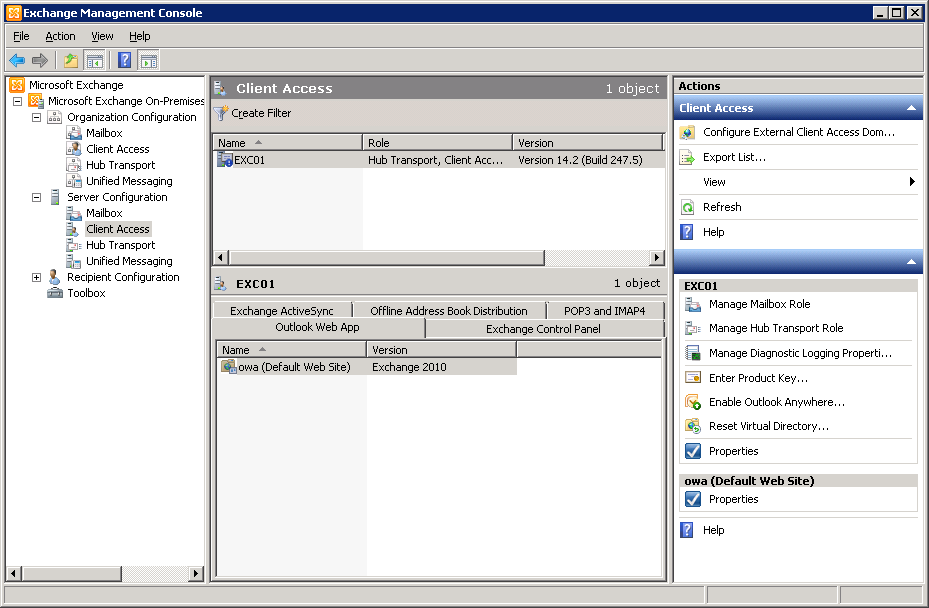Image resolution: width=929 pixels, height=608 pixels.
Task: Open the Exchange Control Panel tab
Action: 543,329
